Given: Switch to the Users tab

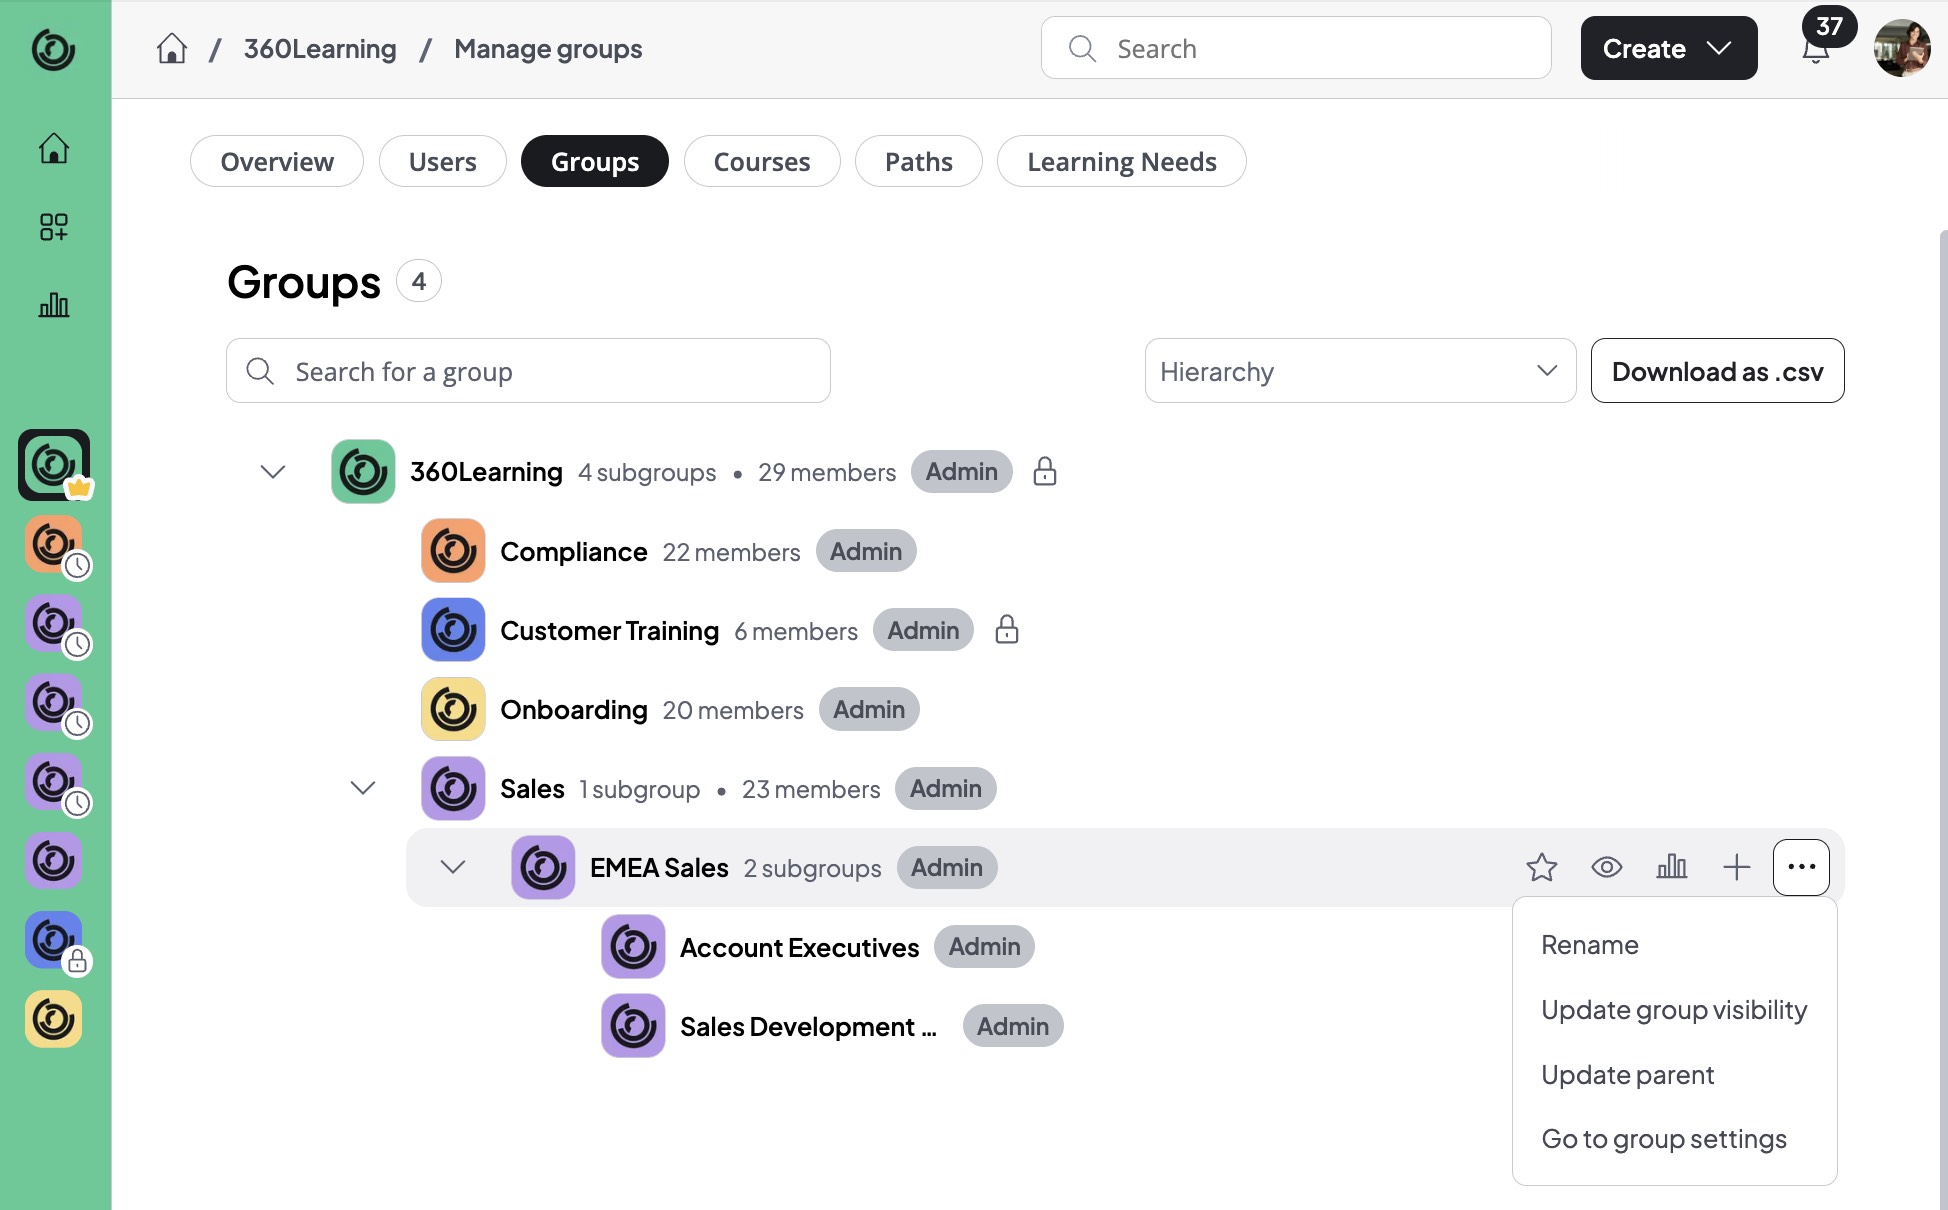Looking at the screenshot, I should pos(442,161).
